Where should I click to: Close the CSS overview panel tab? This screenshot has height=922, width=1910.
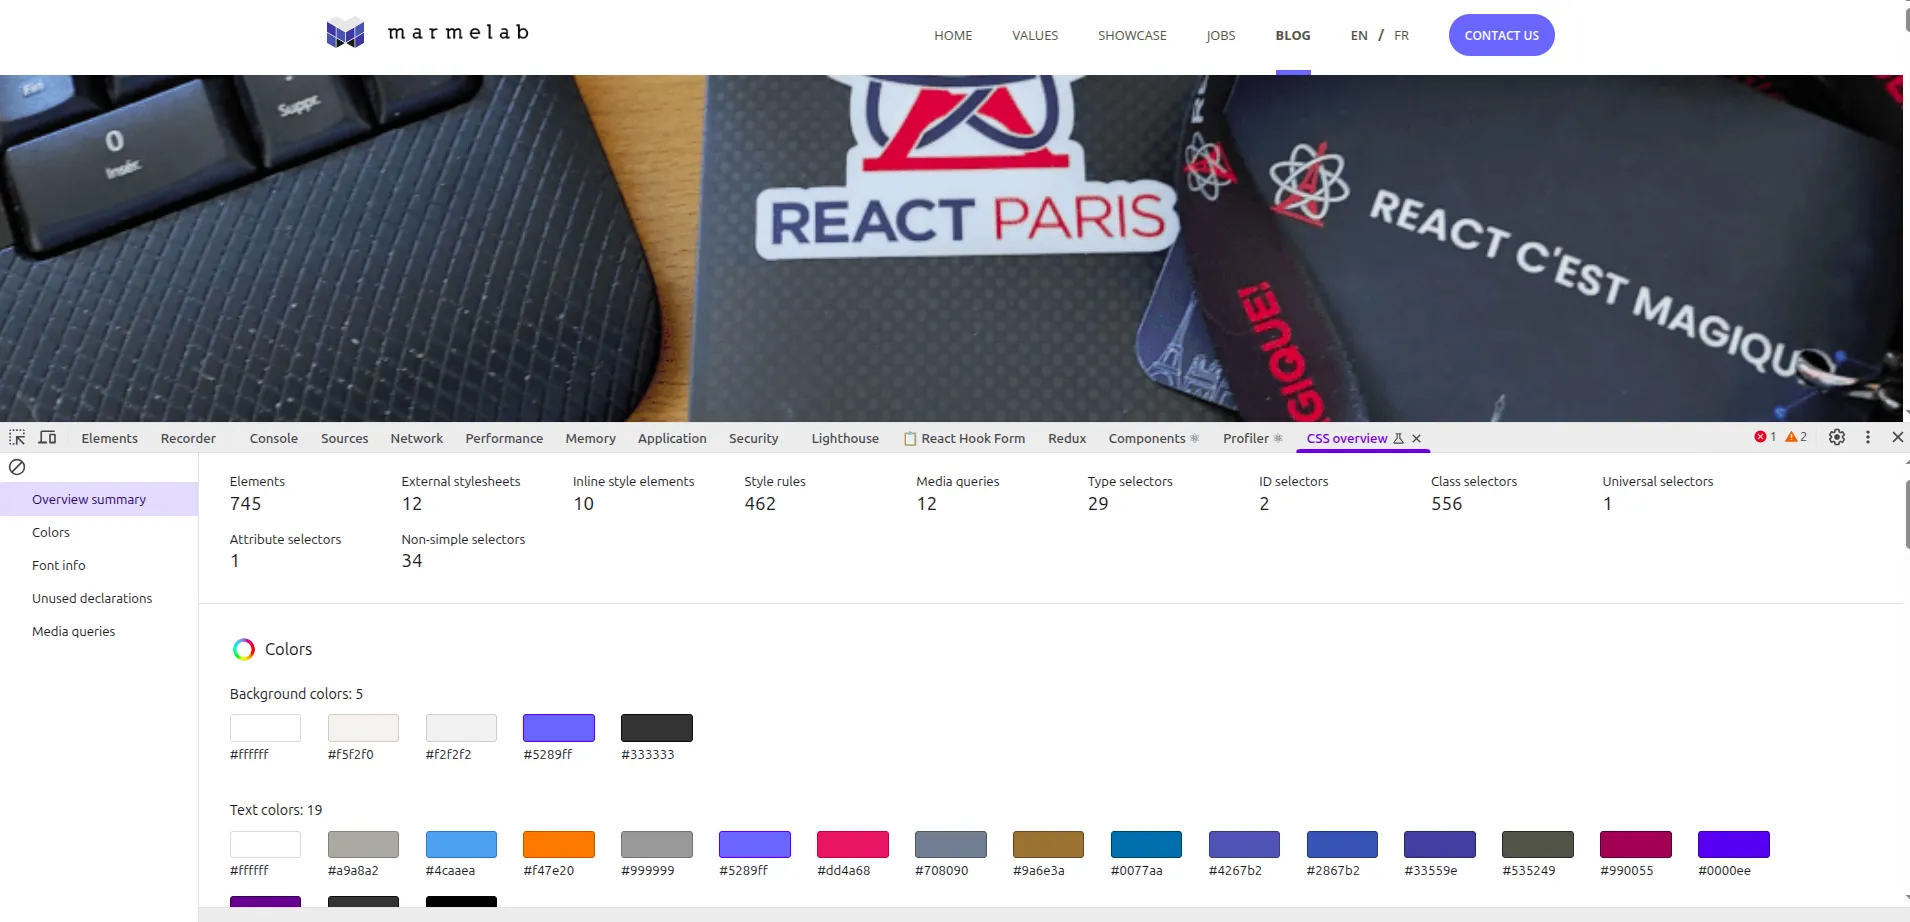click(x=1415, y=438)
